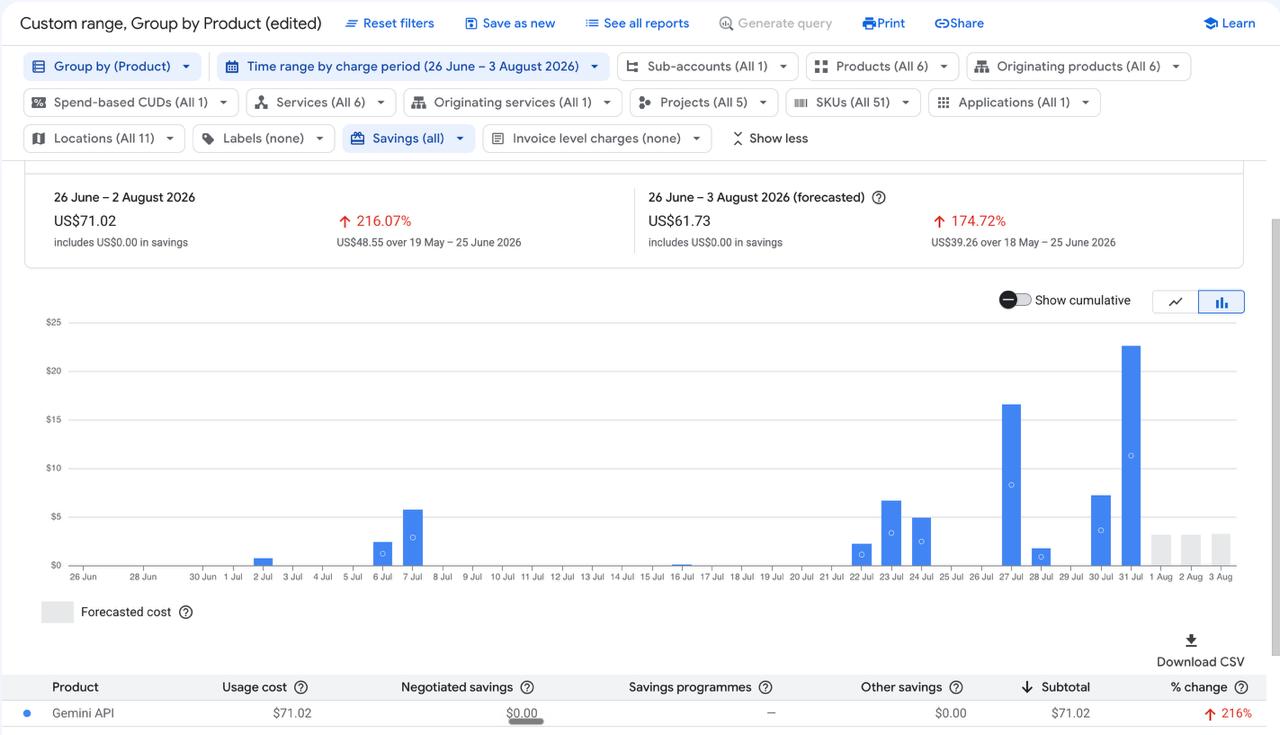Click Save as new

coord(510,23)
